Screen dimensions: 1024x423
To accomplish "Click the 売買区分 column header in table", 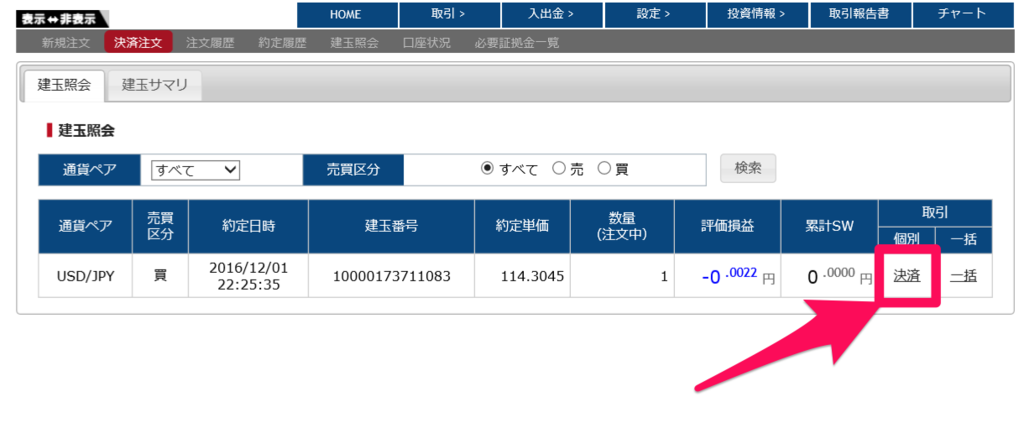I will tap(160, 227).
